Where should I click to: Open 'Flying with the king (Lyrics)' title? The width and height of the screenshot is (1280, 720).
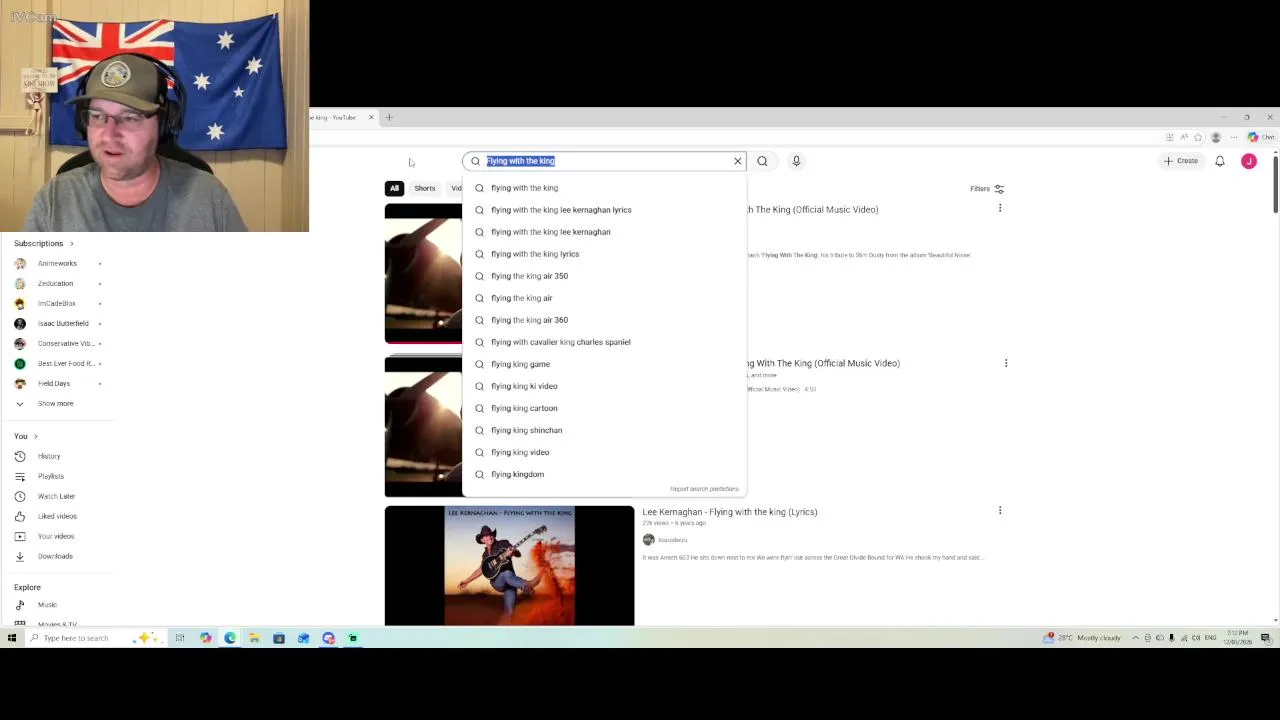click(730, 512)
